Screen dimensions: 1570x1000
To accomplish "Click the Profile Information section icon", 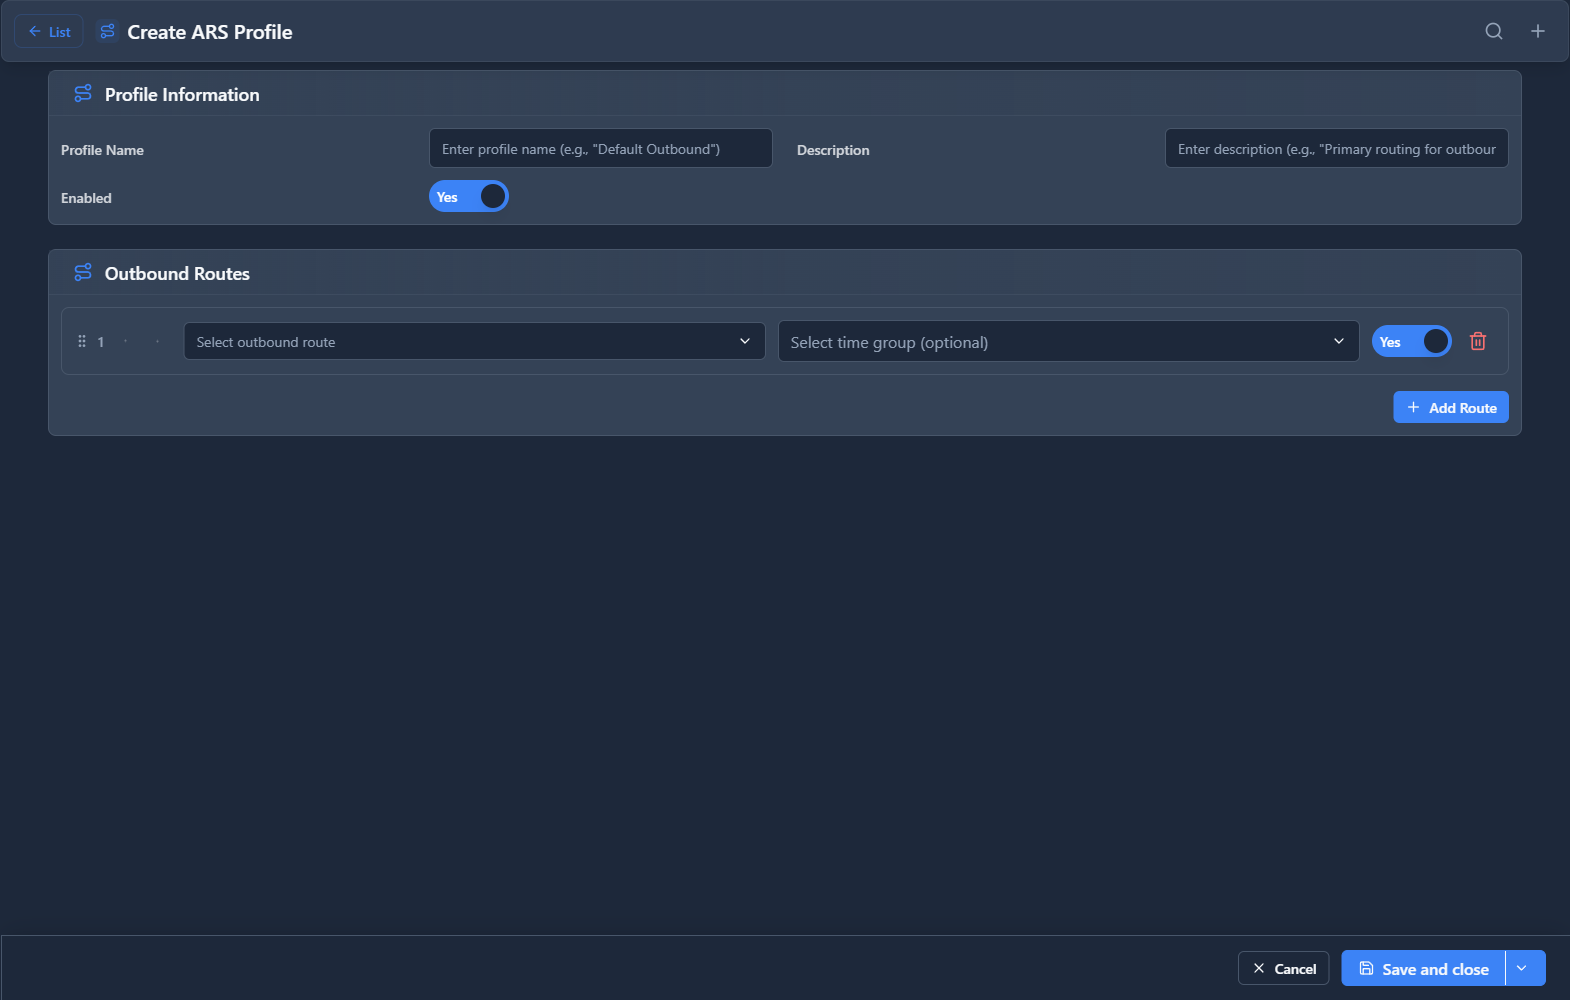I will (83, 94).
